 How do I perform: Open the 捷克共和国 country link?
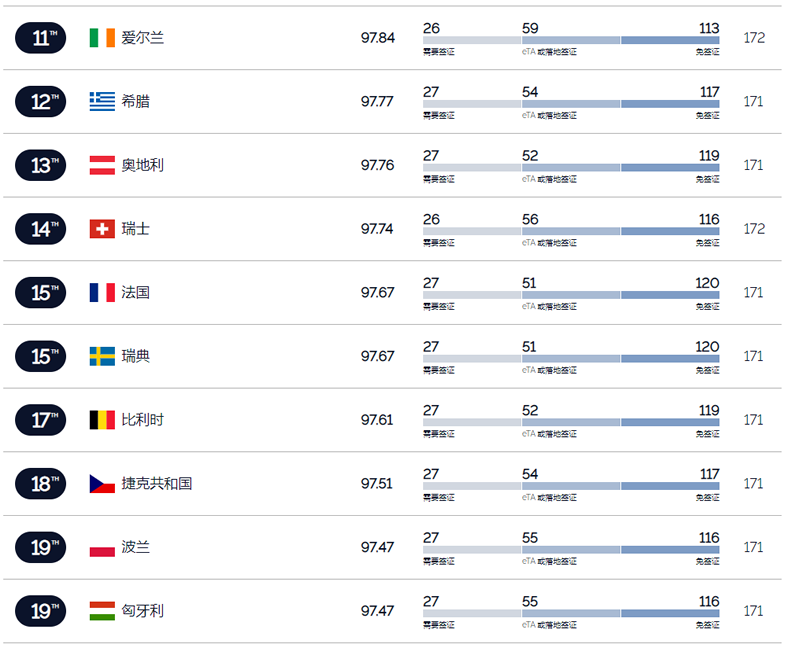pos(157,484)
